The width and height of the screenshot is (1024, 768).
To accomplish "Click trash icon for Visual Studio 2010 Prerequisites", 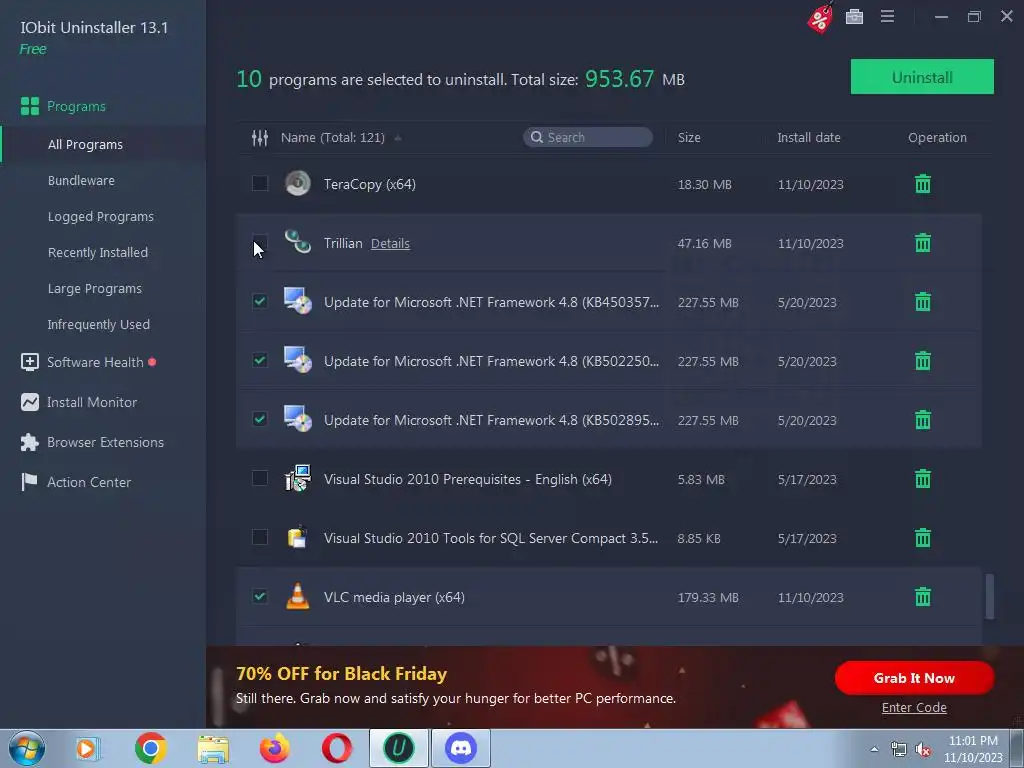I will (922, 479).
